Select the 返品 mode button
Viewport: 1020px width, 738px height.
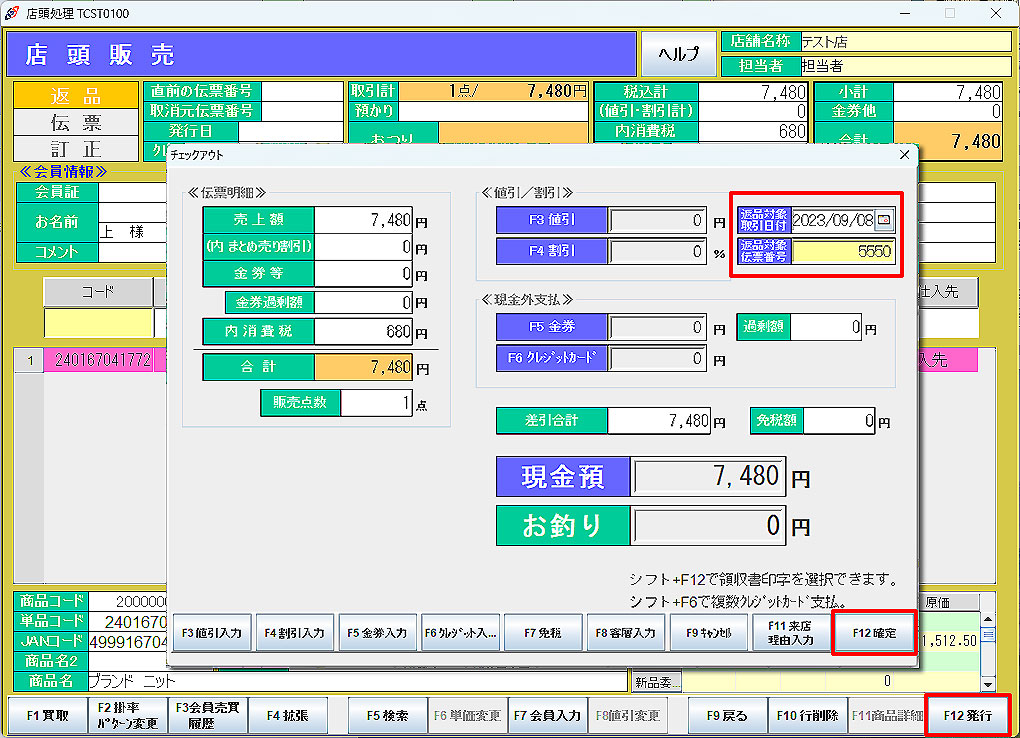pos(76,96)
